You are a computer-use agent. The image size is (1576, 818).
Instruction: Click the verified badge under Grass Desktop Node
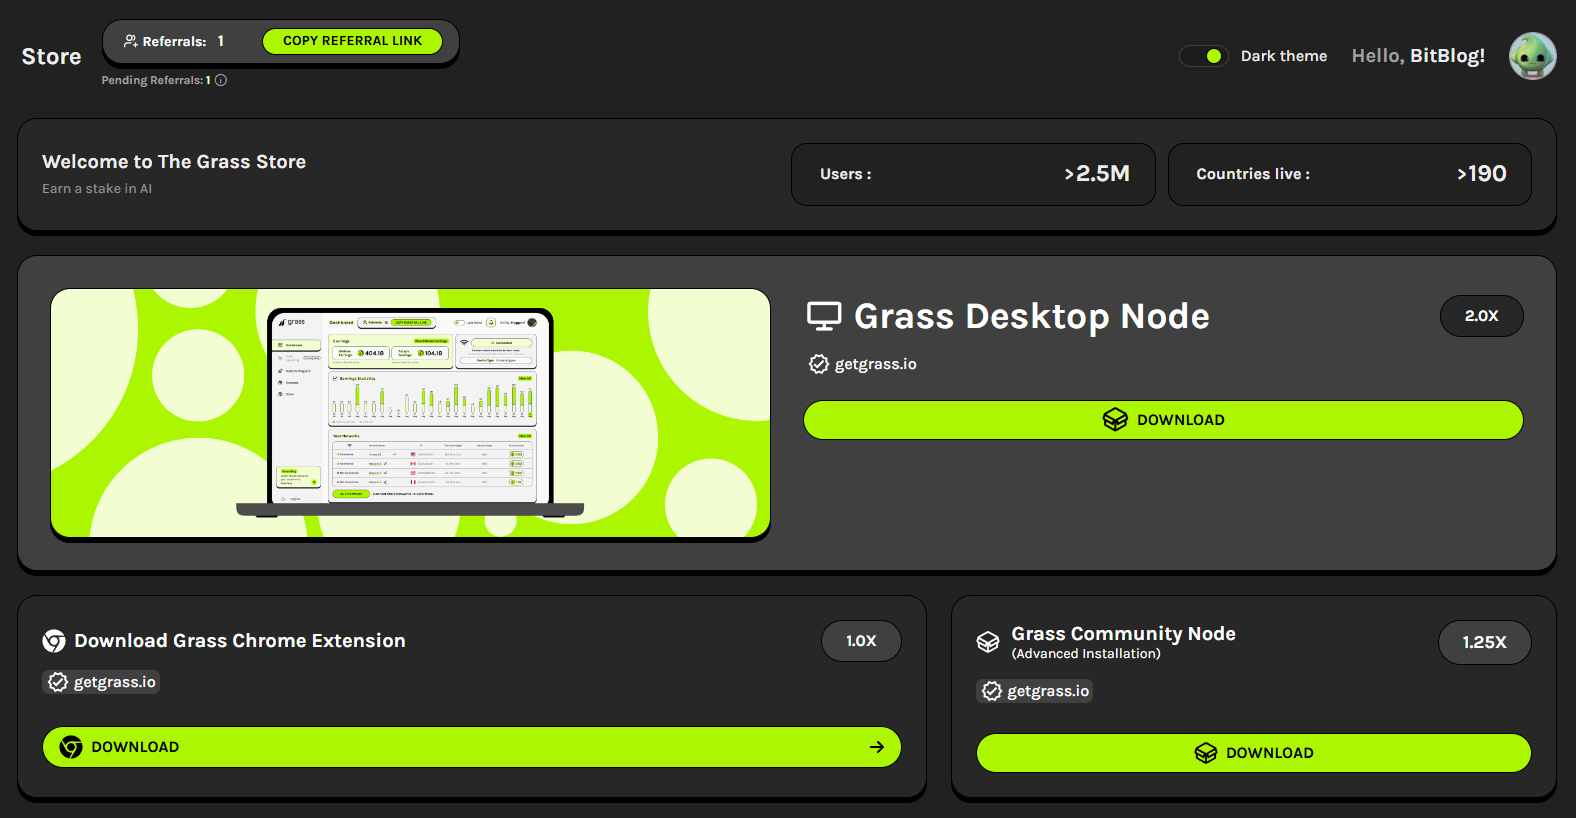819,364
